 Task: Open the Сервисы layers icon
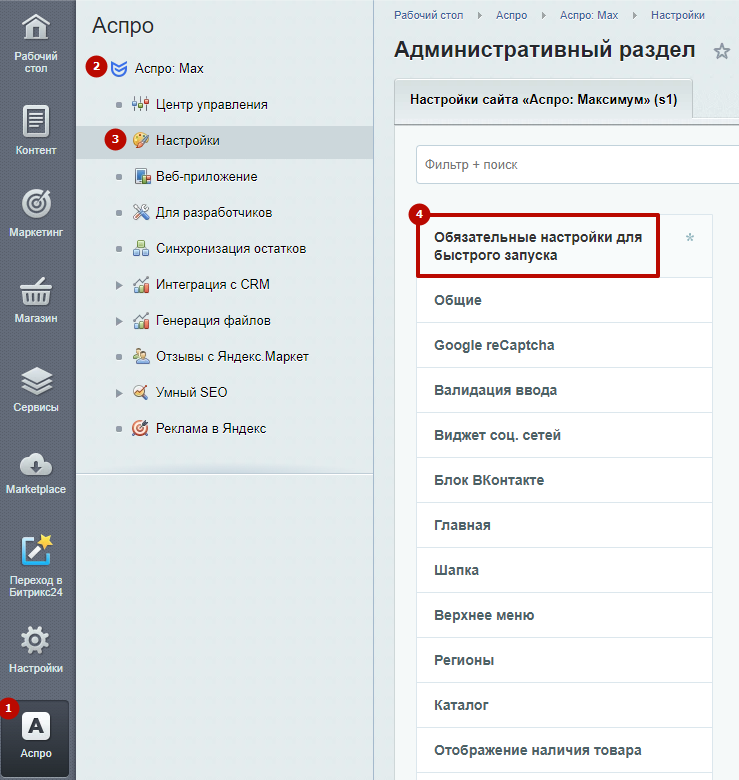point(36,381)
